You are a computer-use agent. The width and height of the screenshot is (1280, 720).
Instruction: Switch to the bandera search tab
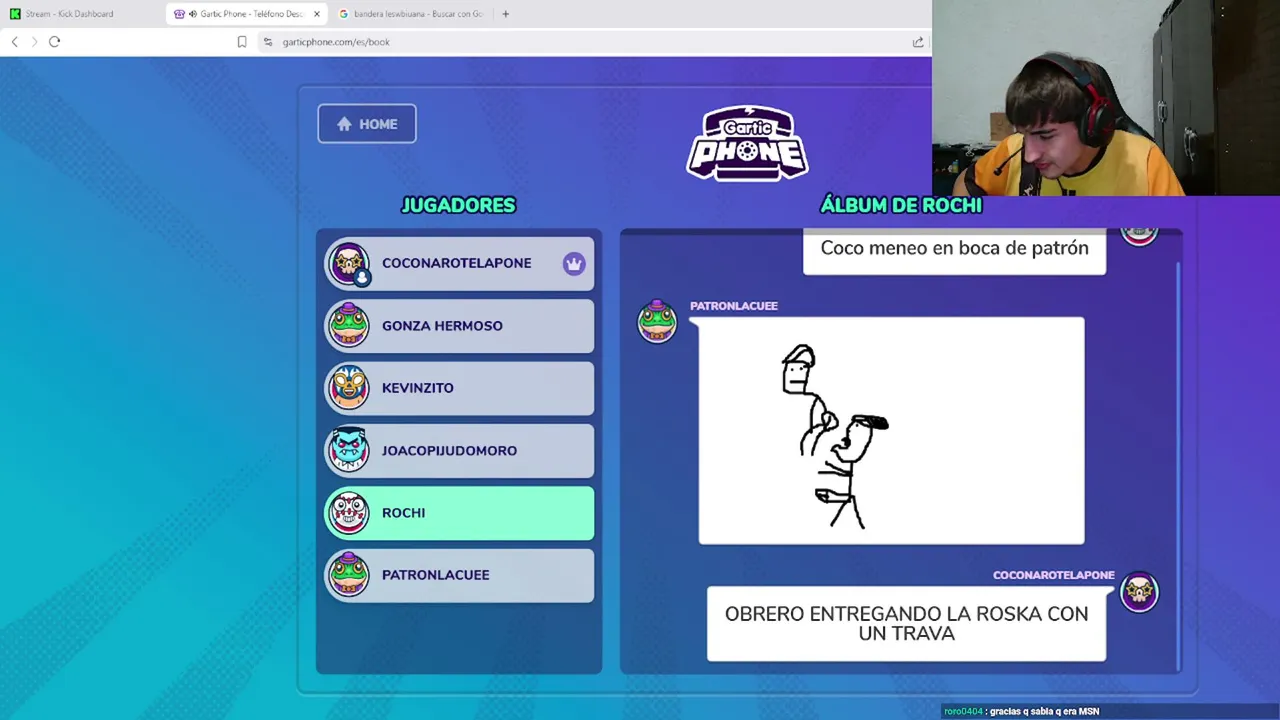pos(412,14)
